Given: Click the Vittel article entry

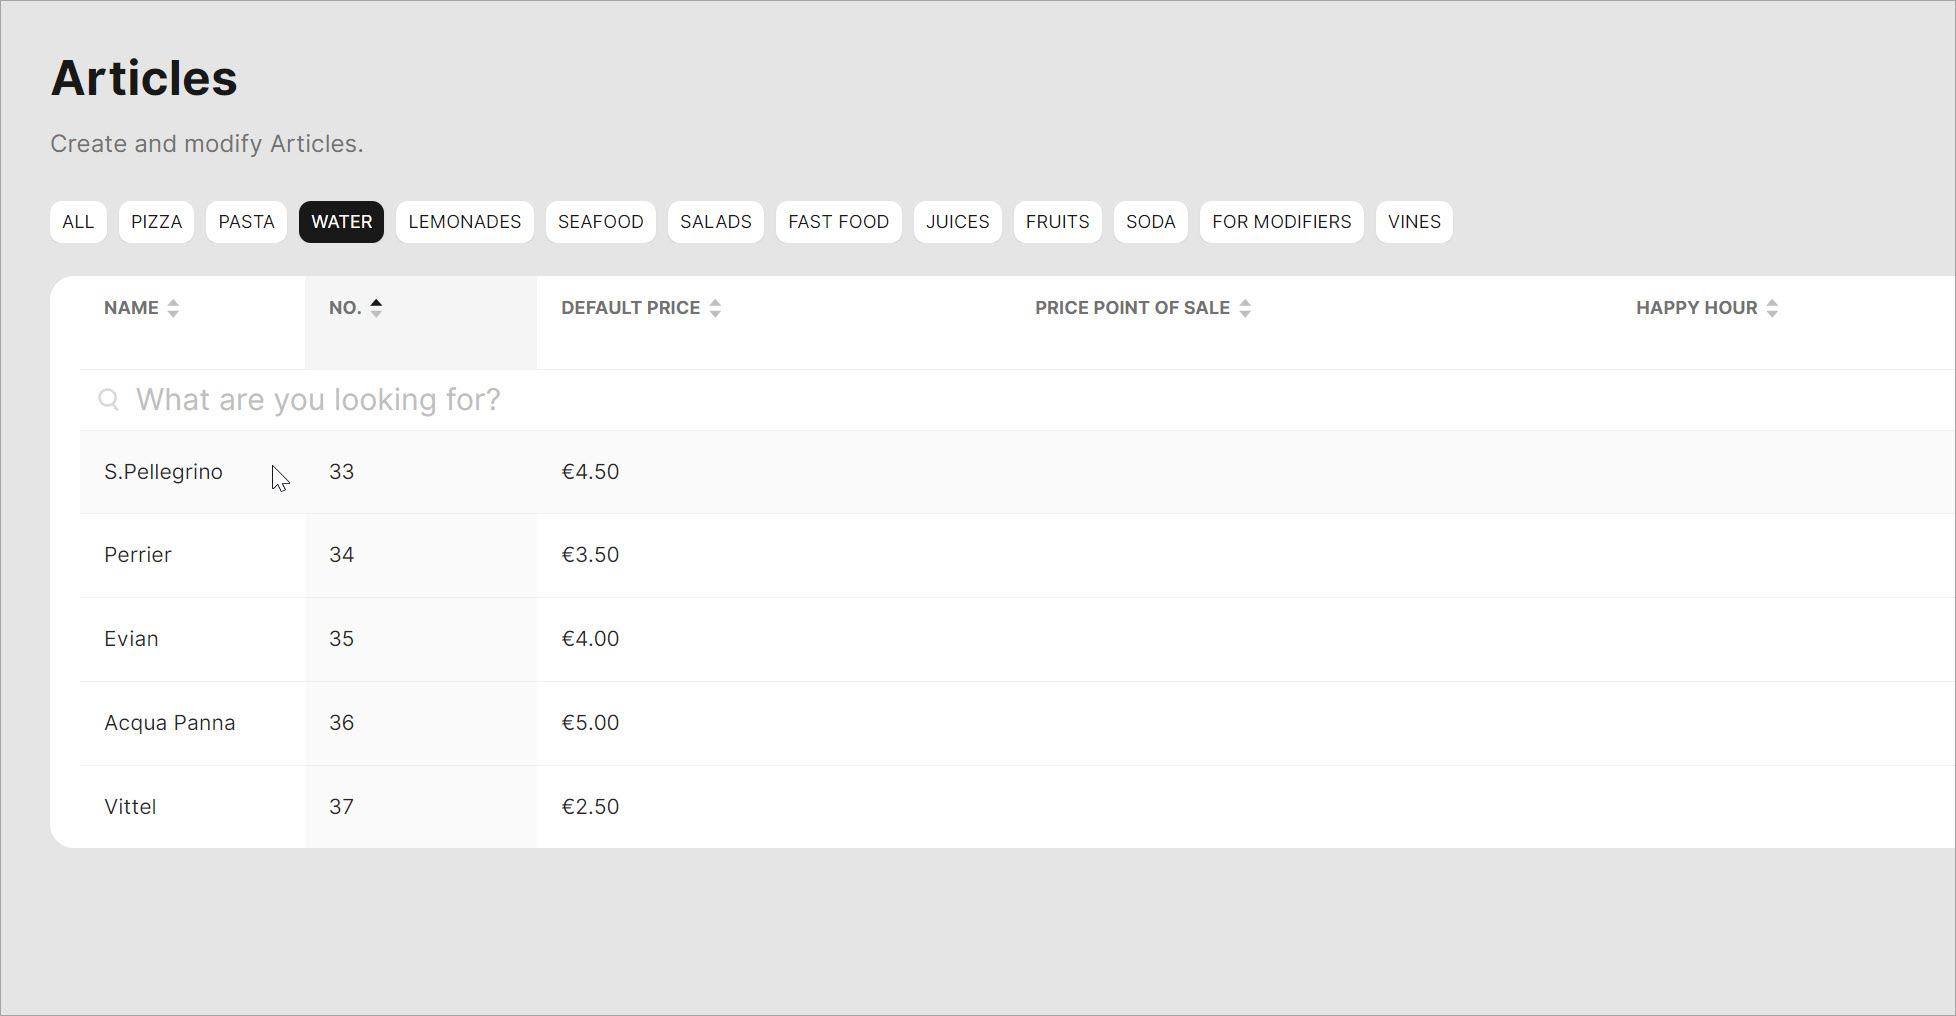Looking at the screenshot, I should (130, 807).
